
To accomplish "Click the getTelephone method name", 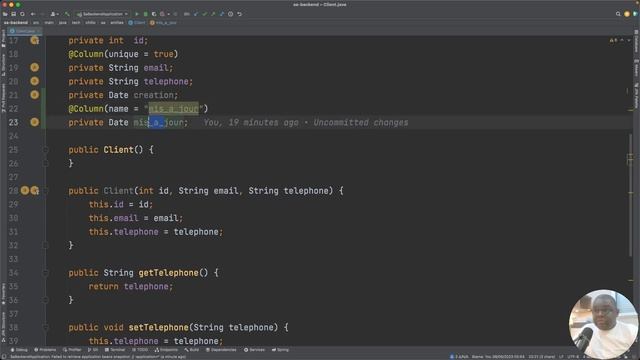I will tap(168, 273).
